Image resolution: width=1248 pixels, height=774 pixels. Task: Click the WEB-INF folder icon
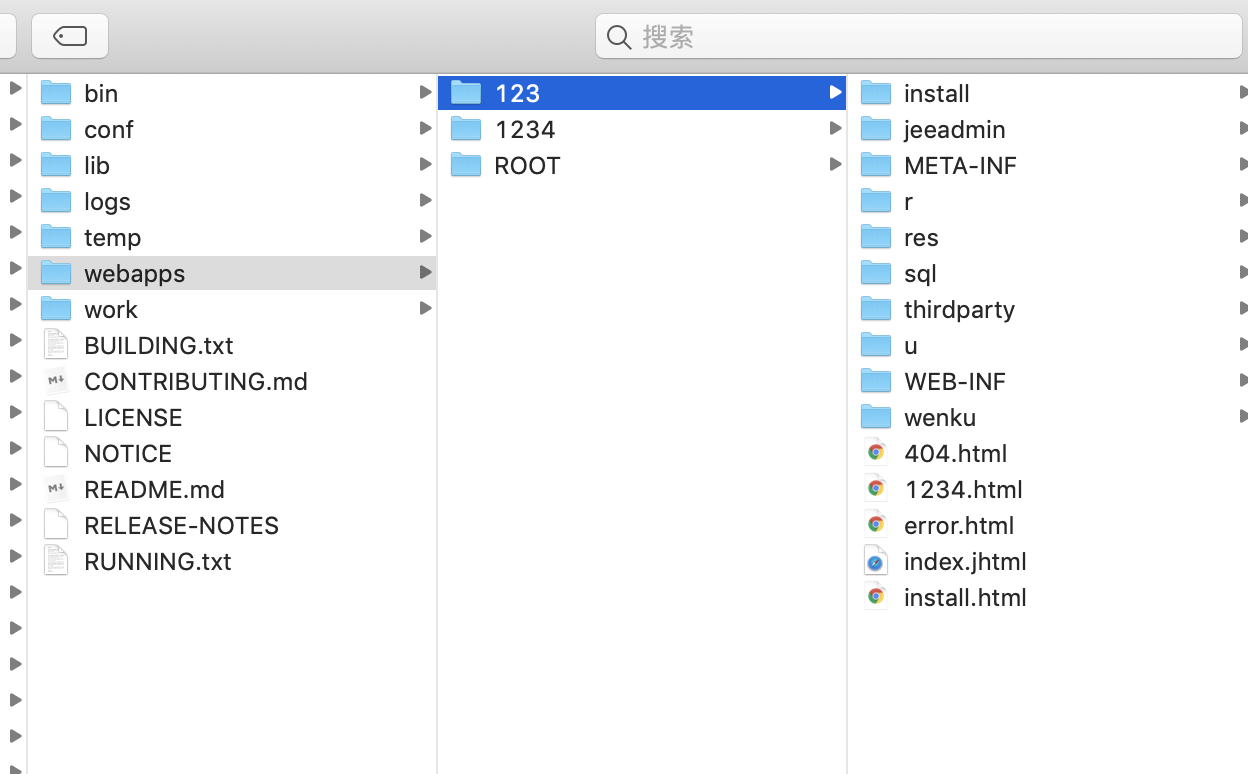click(x=876, y=381)
